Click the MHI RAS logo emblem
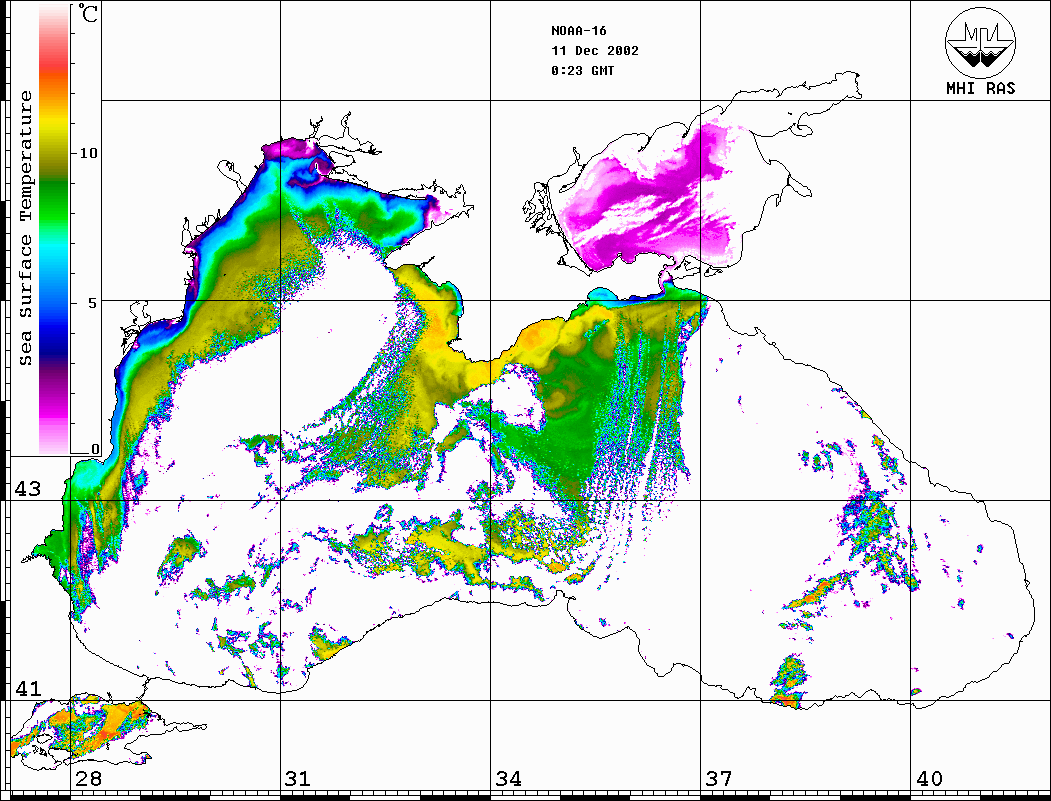Image resolution: width=1051 pixels, height=801 pixels. (981, 42)
